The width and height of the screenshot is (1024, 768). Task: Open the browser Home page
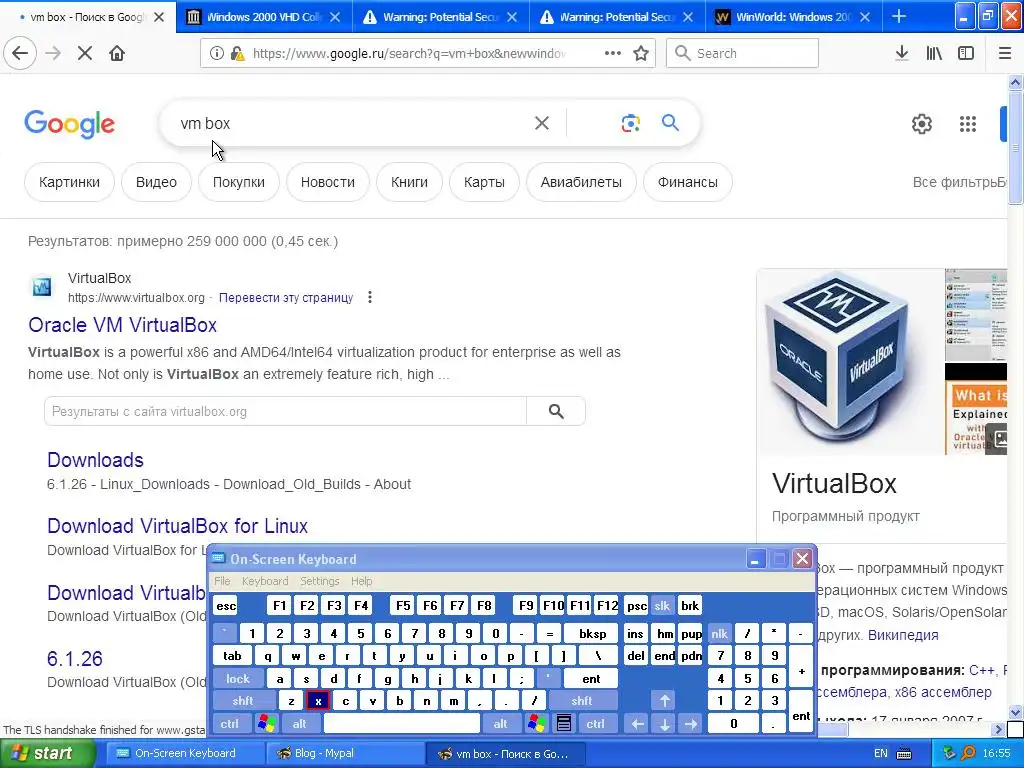coord(117,54)
